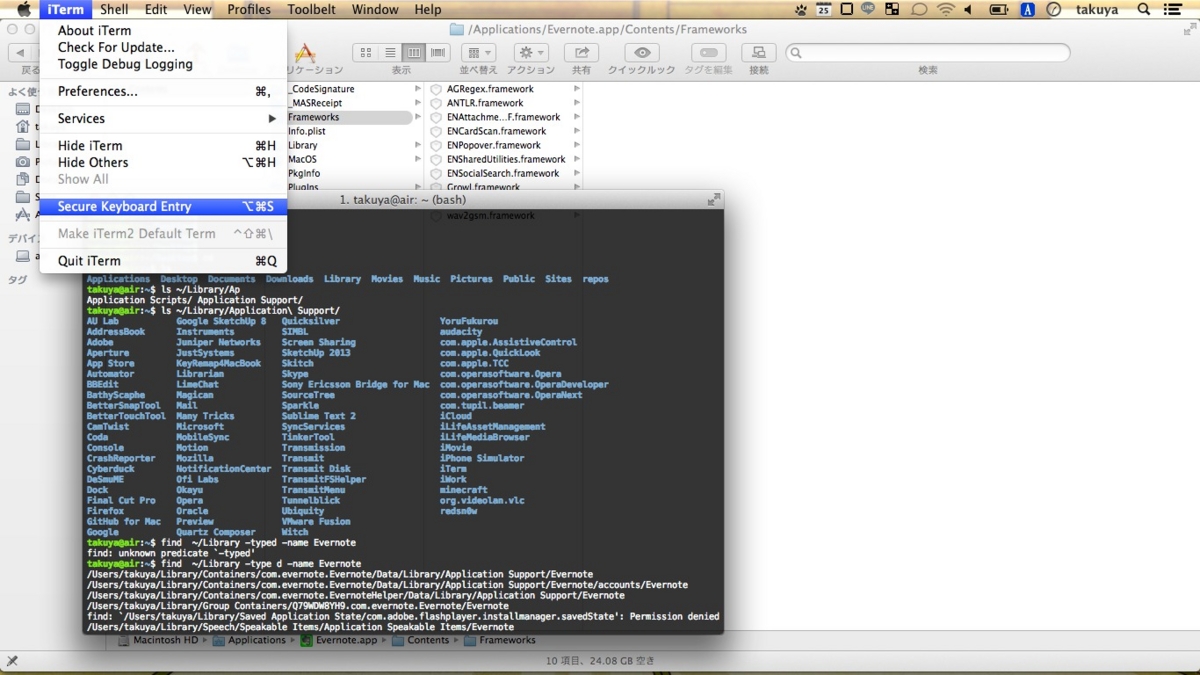
Task: Open the Apple menu
Action: (23, 9)
